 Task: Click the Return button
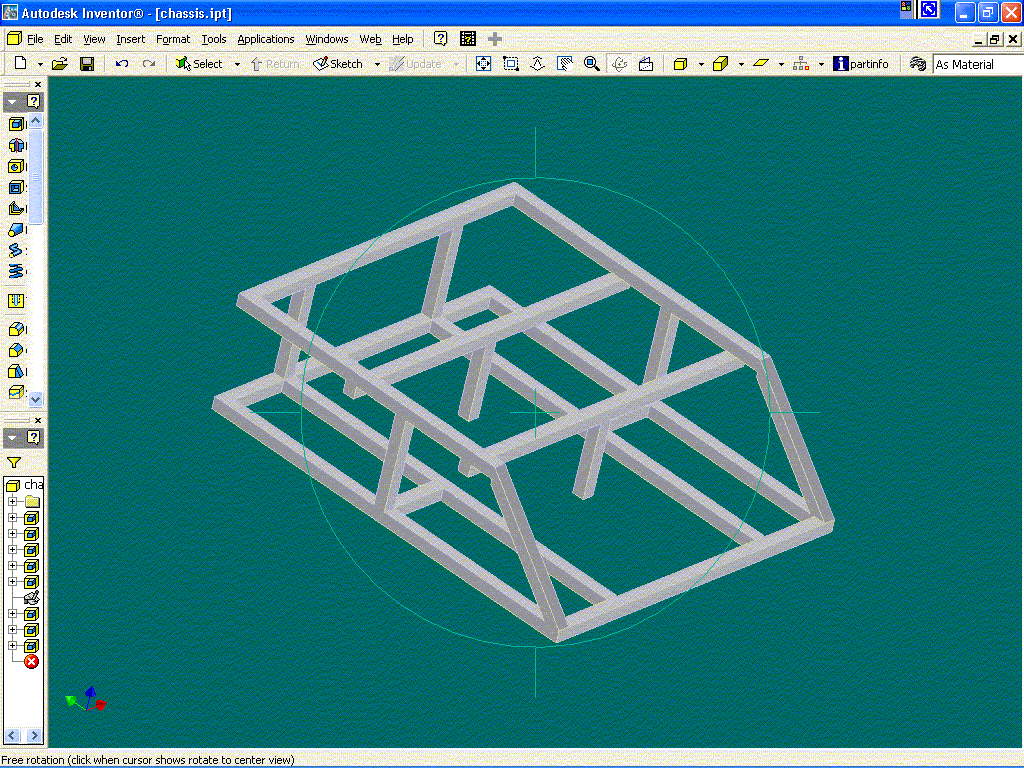point(275,64)
